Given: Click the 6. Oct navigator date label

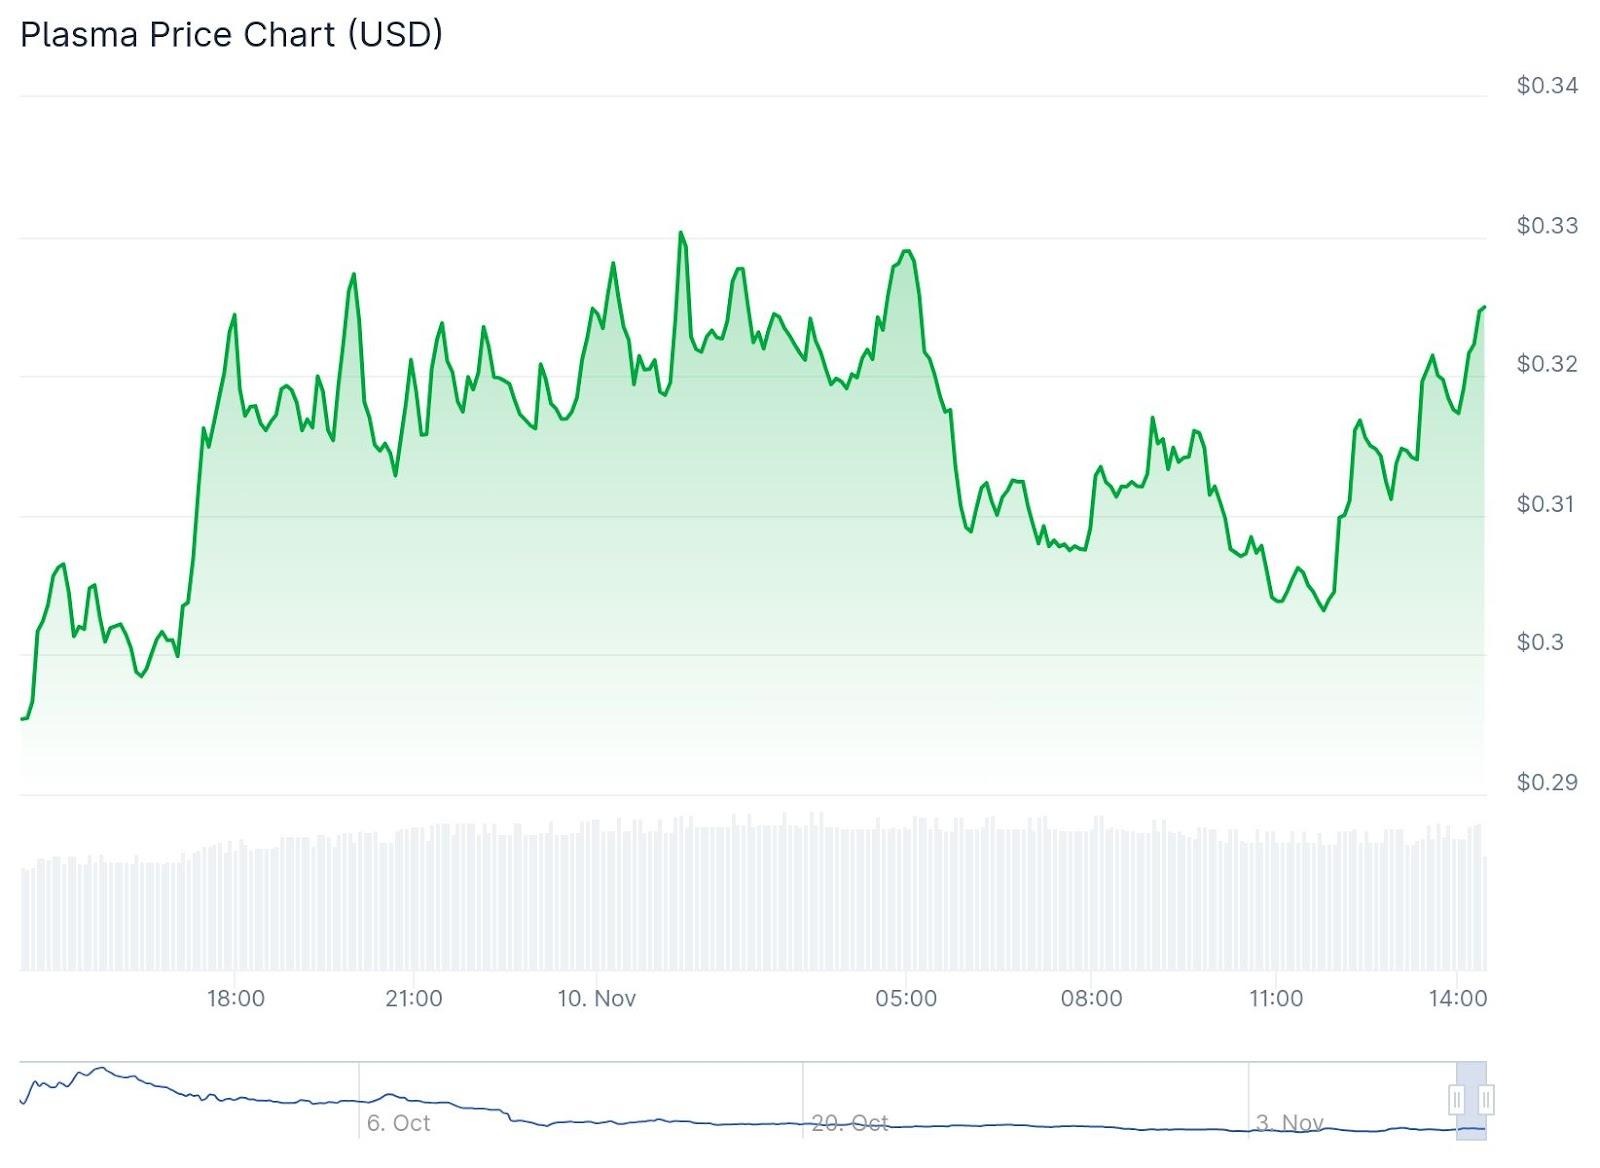Looking at the screenshot, I should [x=398, y=1123].
